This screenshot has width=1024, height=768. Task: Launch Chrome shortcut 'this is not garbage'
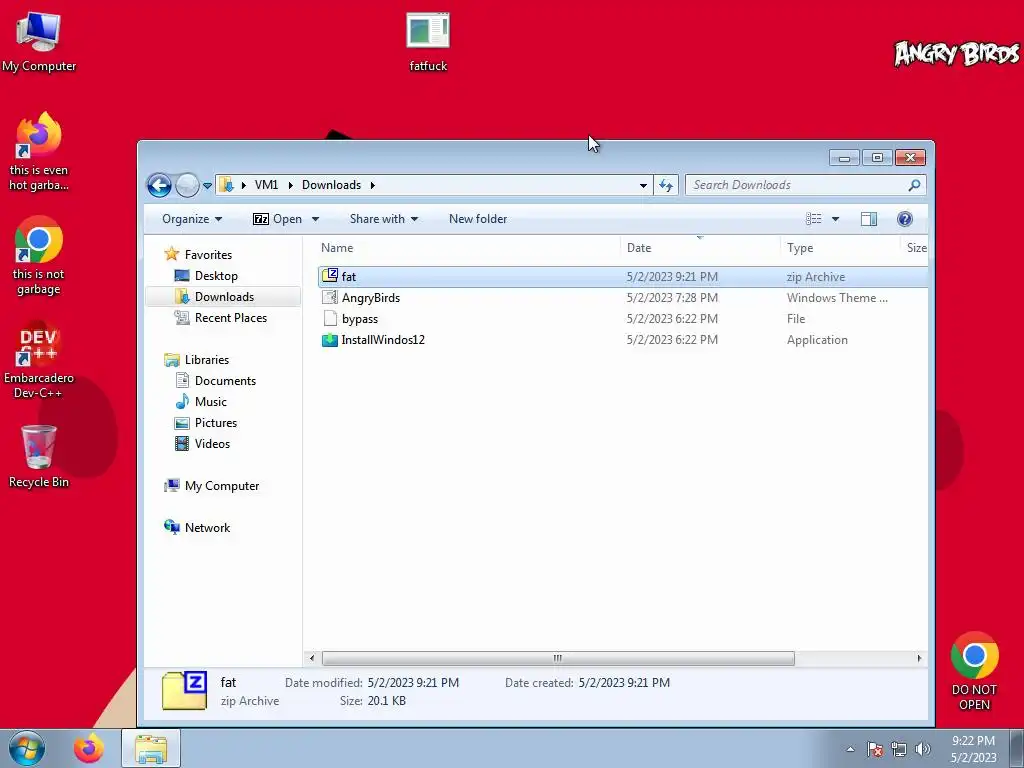(x=39, y=255)
